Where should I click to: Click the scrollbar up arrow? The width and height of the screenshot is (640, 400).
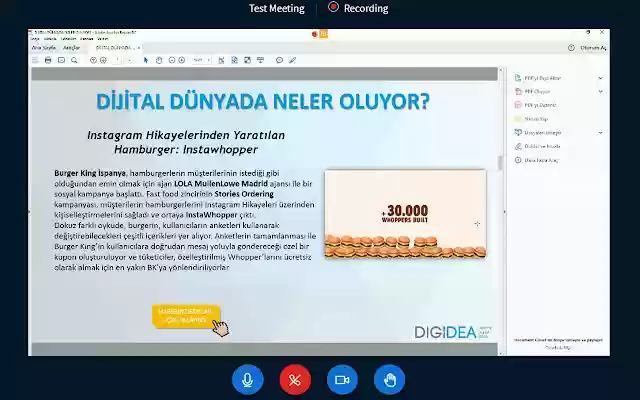[x=500, y=71]
